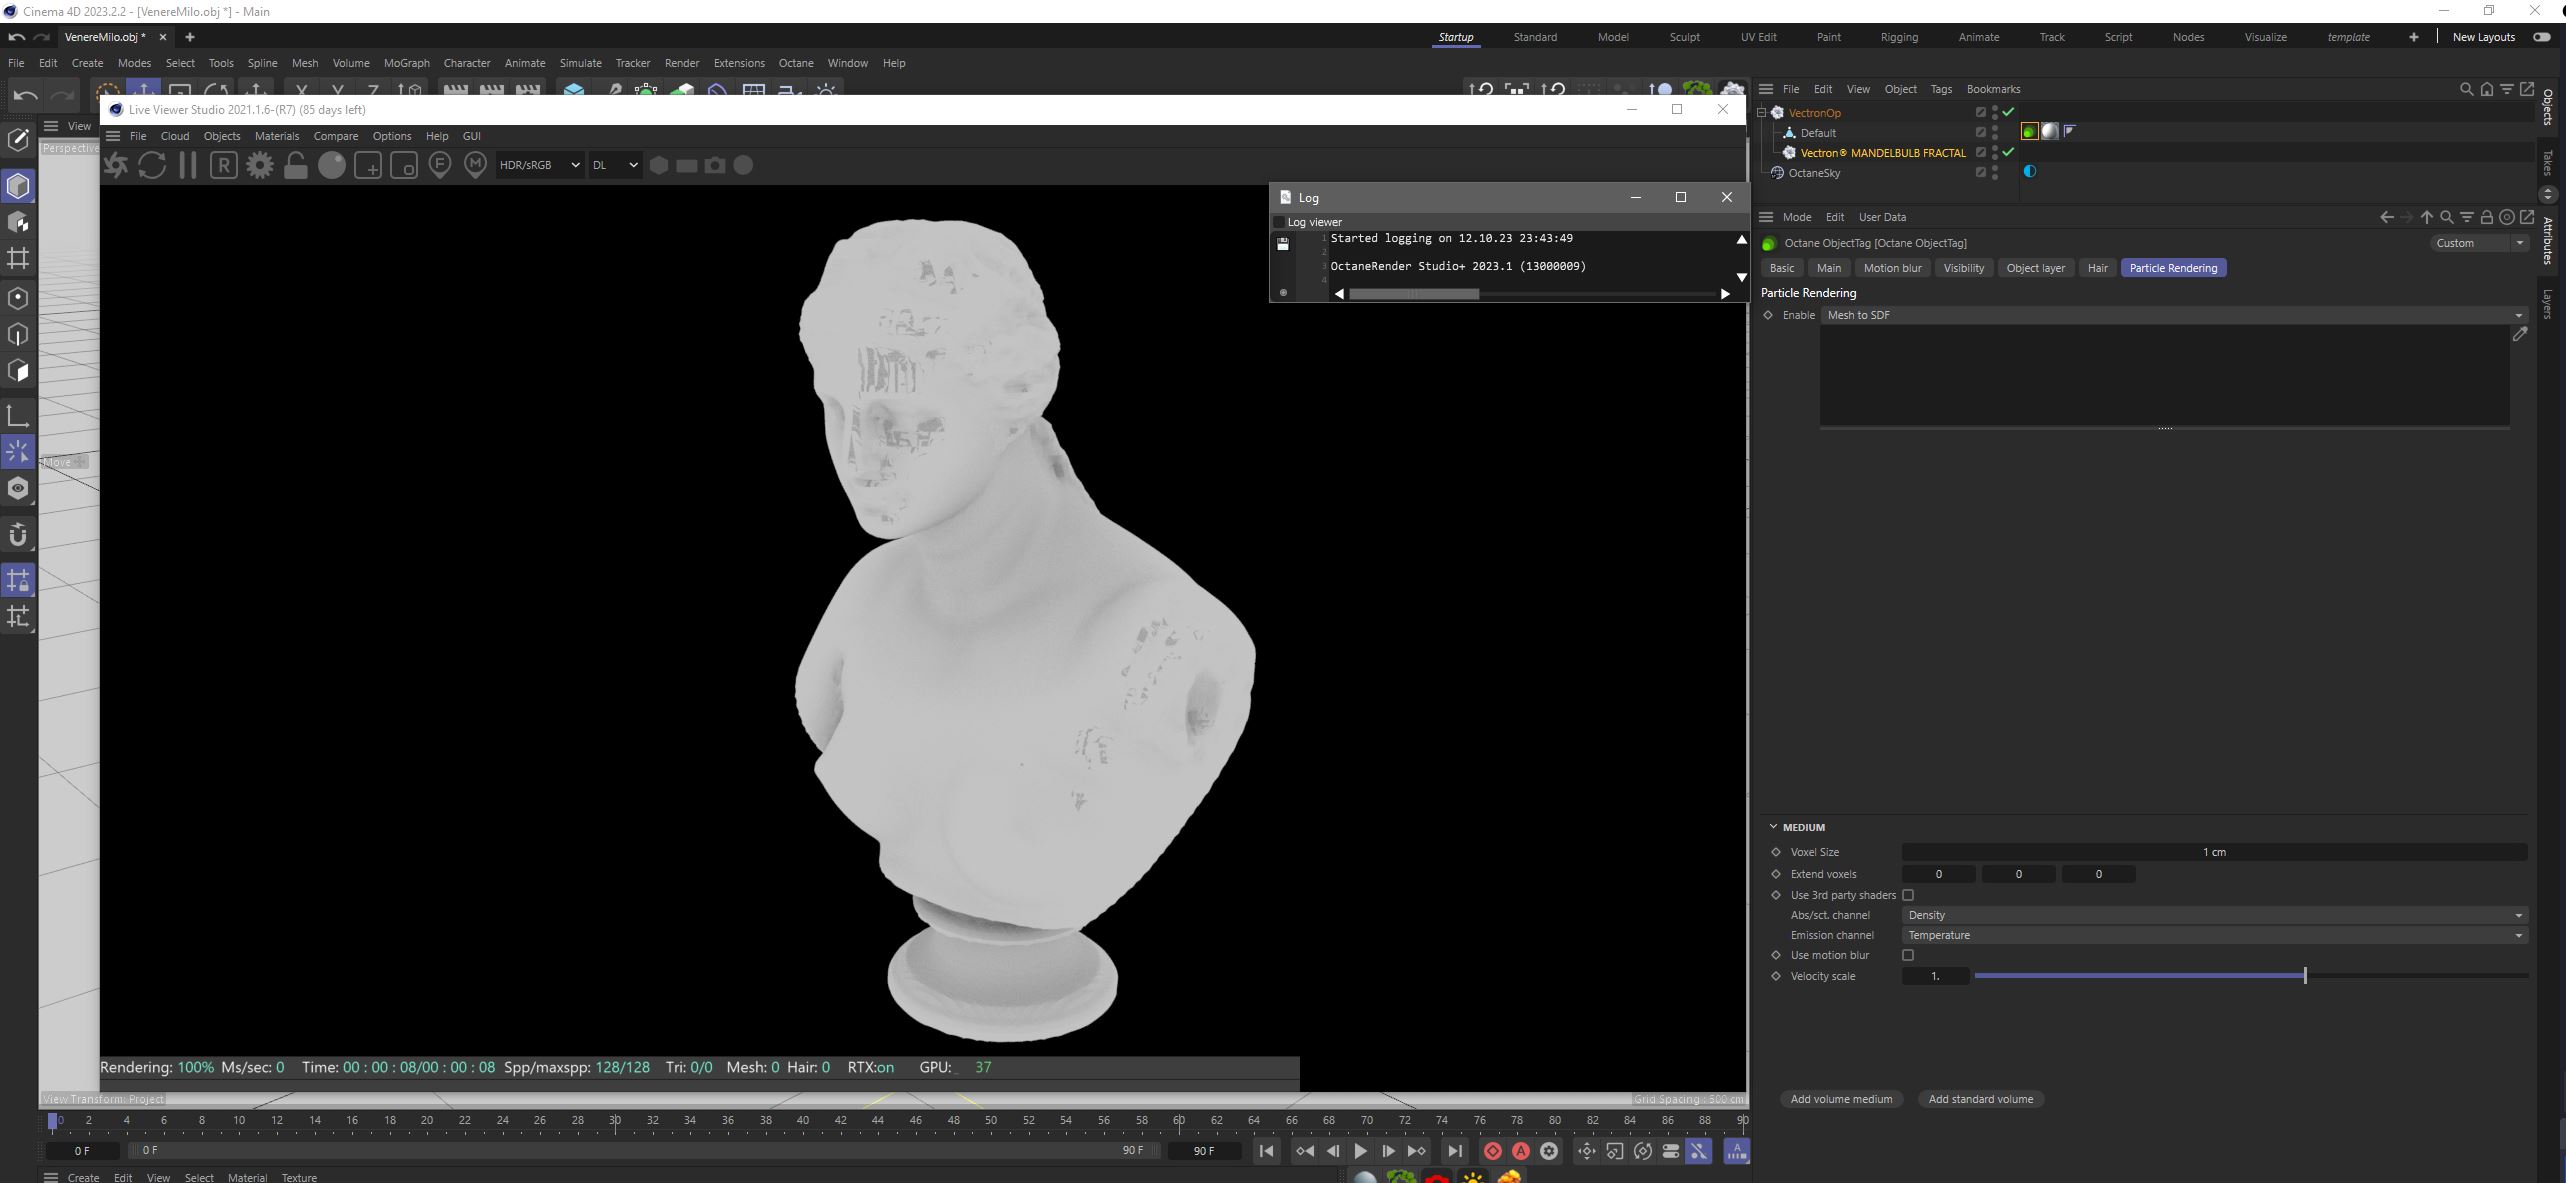Adjust the Velocity scale slider

tap(2304, 975)
